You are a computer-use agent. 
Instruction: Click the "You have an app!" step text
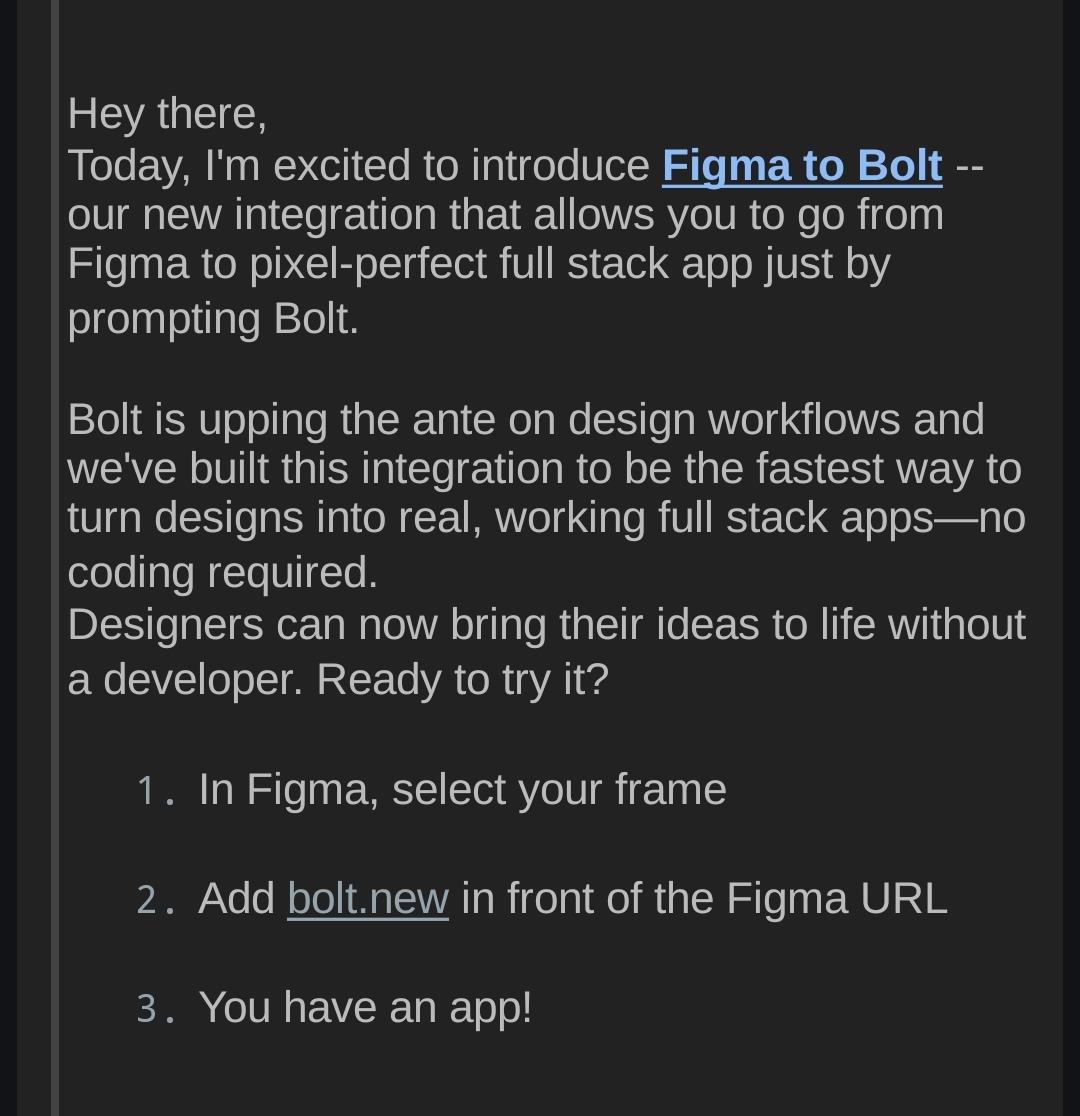tap(365, 1008)
